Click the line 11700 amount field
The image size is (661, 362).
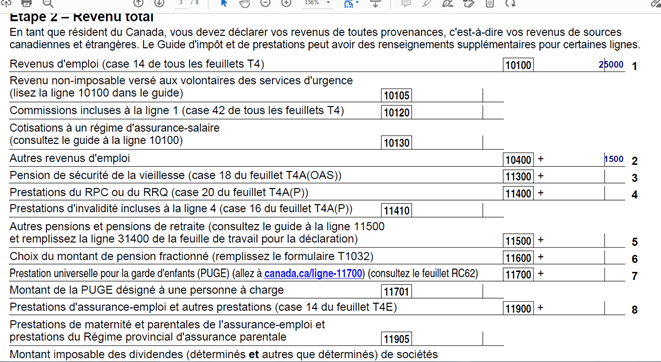pos(585,274)
